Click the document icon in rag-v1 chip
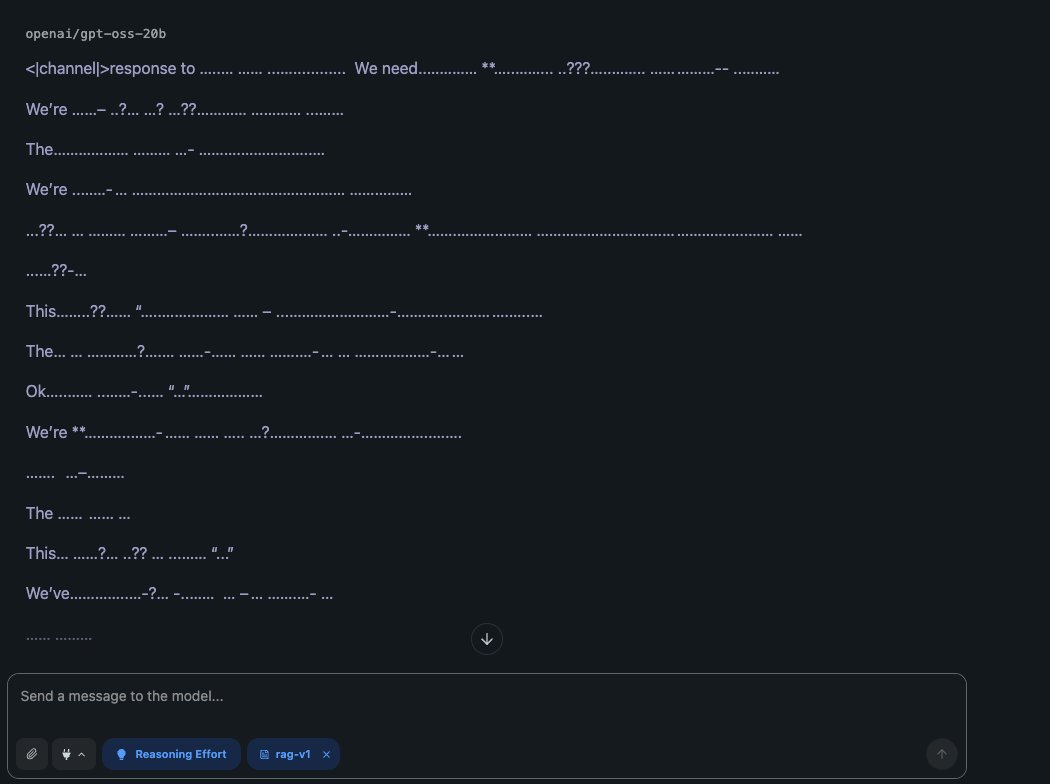The height and width of the screenshot is (784, 1050). pos(265,755)
